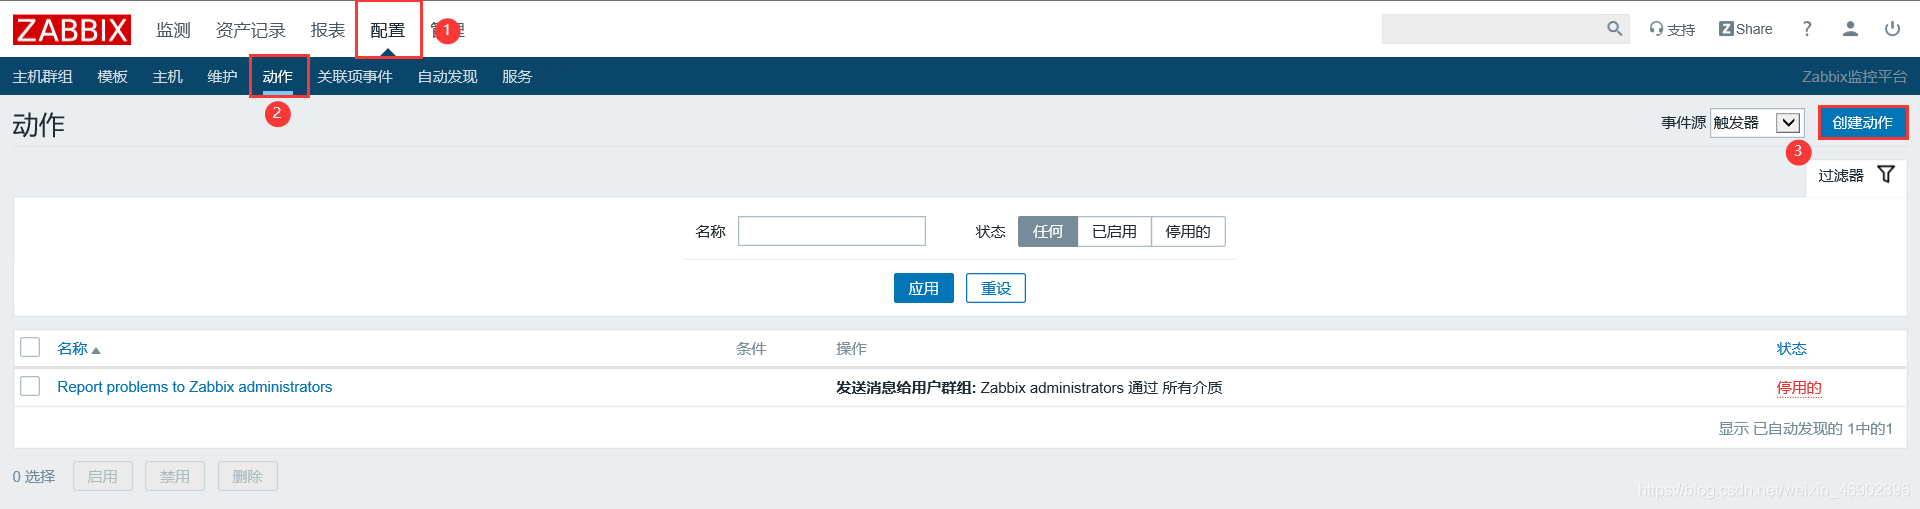Click the power logout icon
Screen dimensions: 1920x509
(1892, 29)
